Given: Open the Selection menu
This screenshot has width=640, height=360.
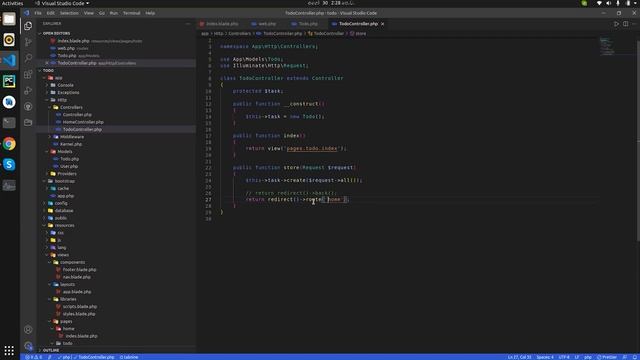Looking at the screenshot, I should point(69,13).
